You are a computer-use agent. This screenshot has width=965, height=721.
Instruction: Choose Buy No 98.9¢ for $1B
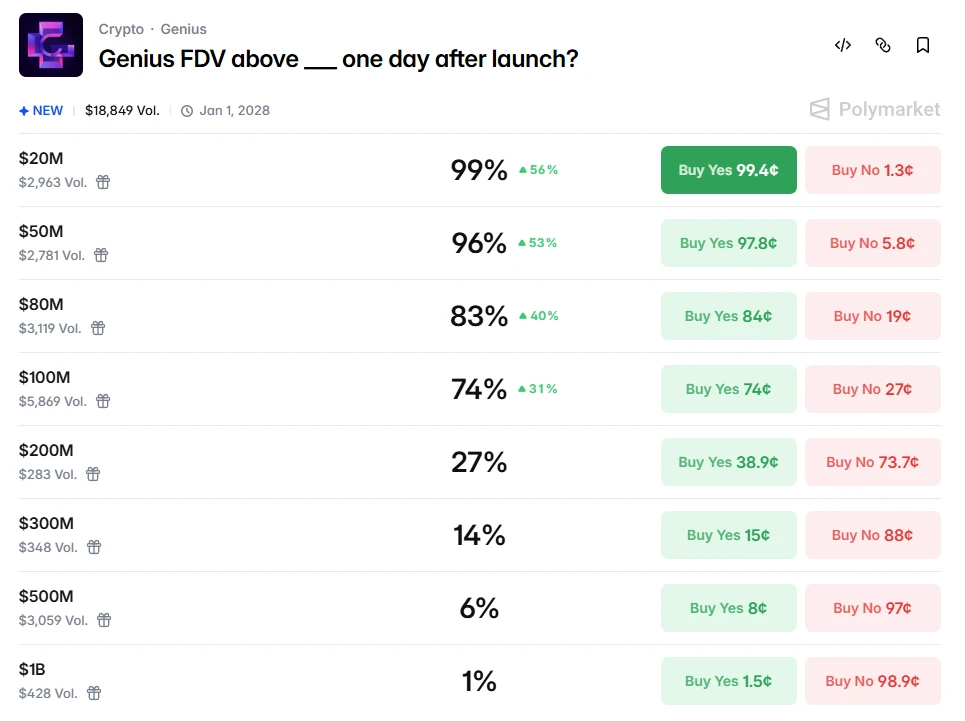coord(872,681)
